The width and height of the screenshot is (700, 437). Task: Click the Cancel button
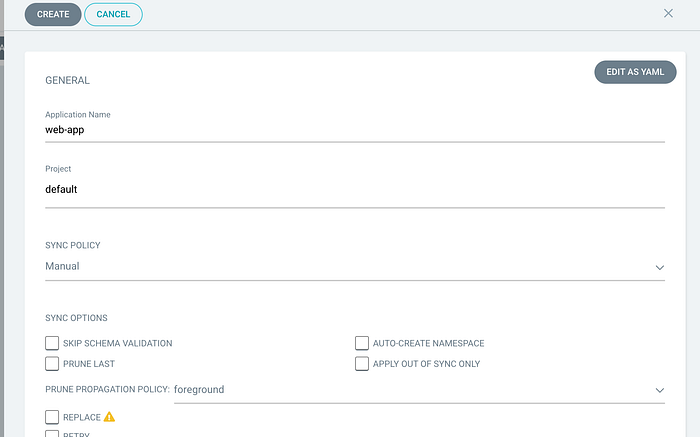coord(113,14)
